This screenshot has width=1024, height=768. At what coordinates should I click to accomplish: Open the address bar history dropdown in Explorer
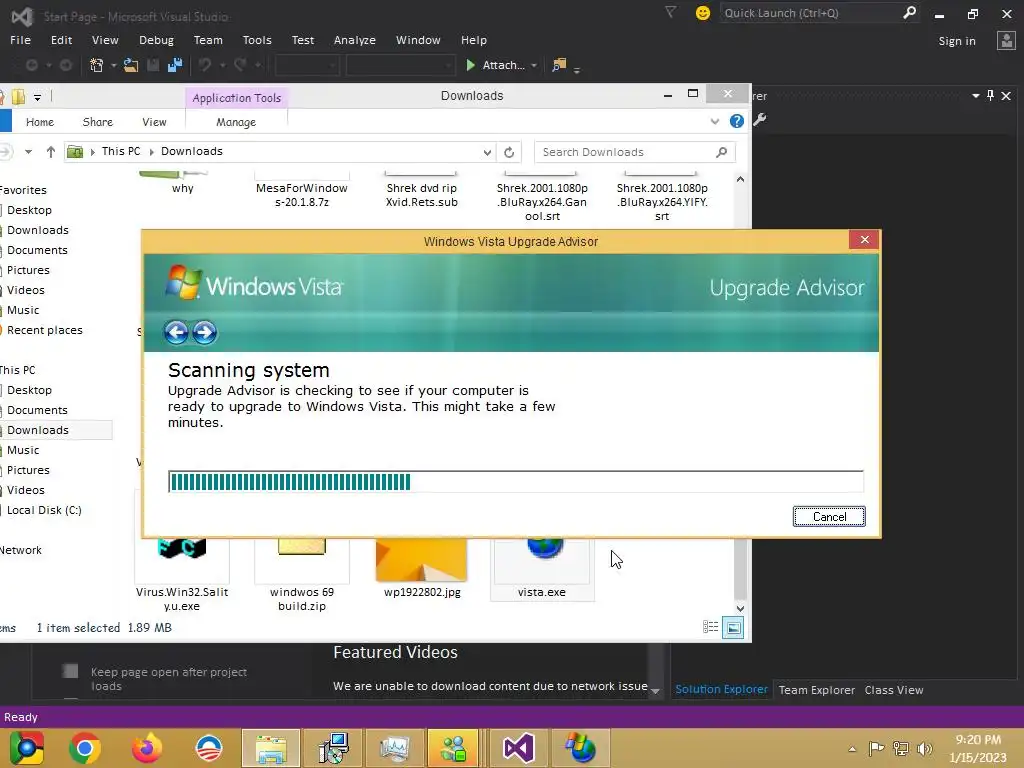(x=487, y=152)
